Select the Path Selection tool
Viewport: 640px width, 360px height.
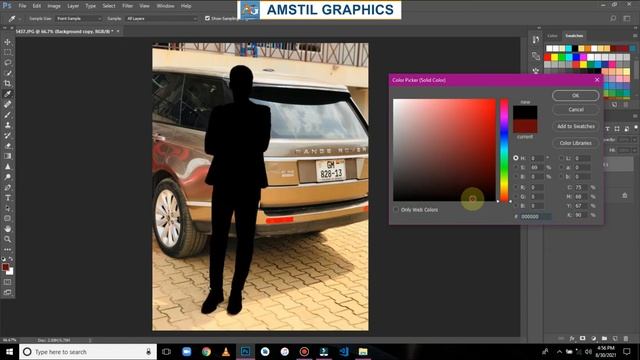(x=7, y=208)
